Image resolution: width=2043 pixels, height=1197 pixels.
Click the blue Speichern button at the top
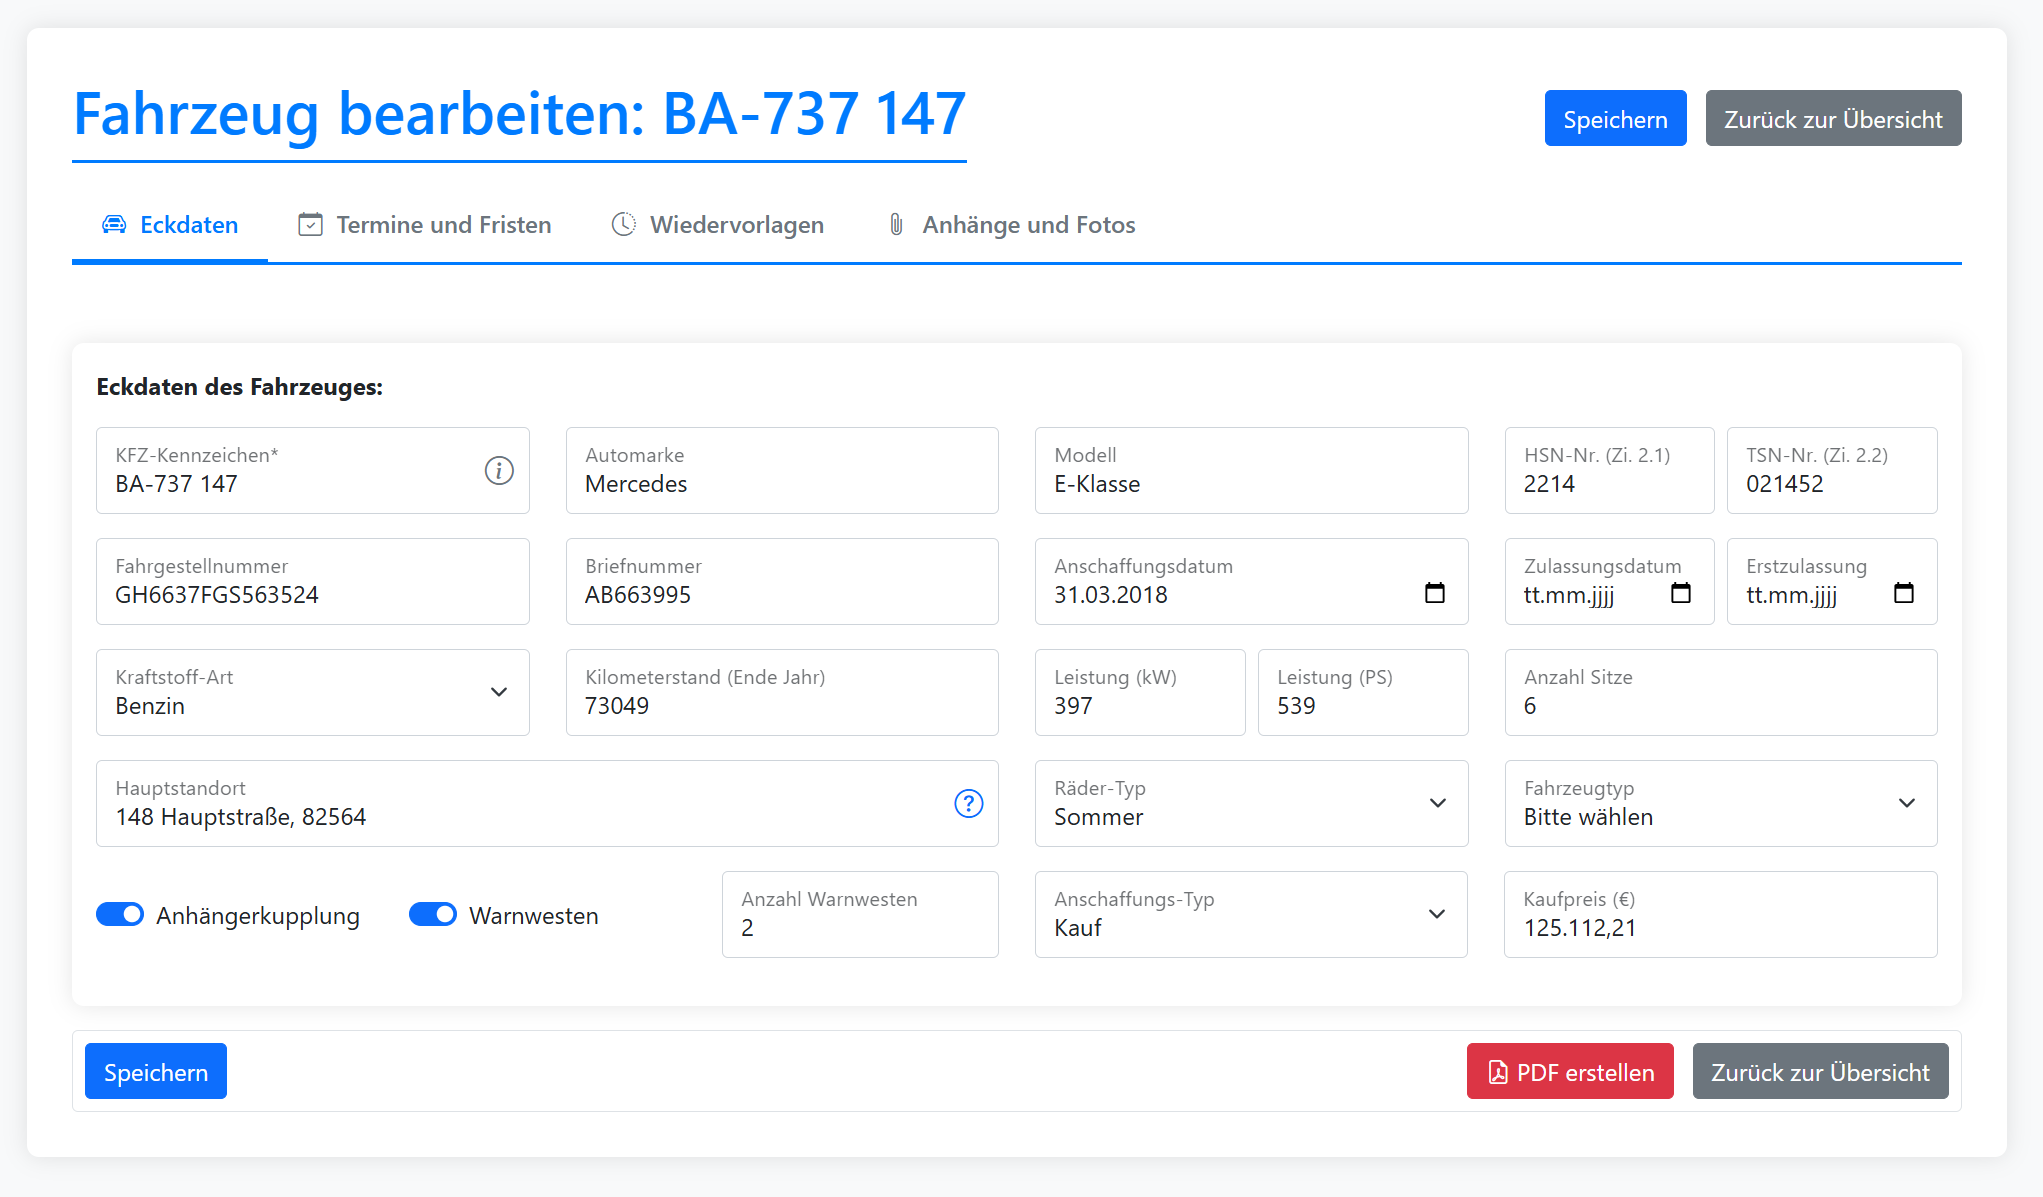point(1614,118)
